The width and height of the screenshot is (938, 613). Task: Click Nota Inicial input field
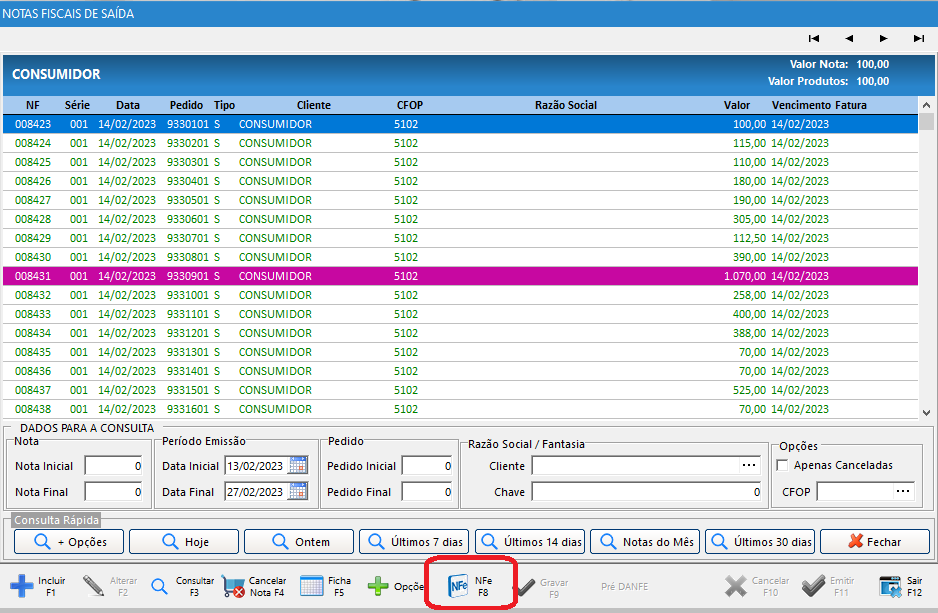[x=114, y=466]
